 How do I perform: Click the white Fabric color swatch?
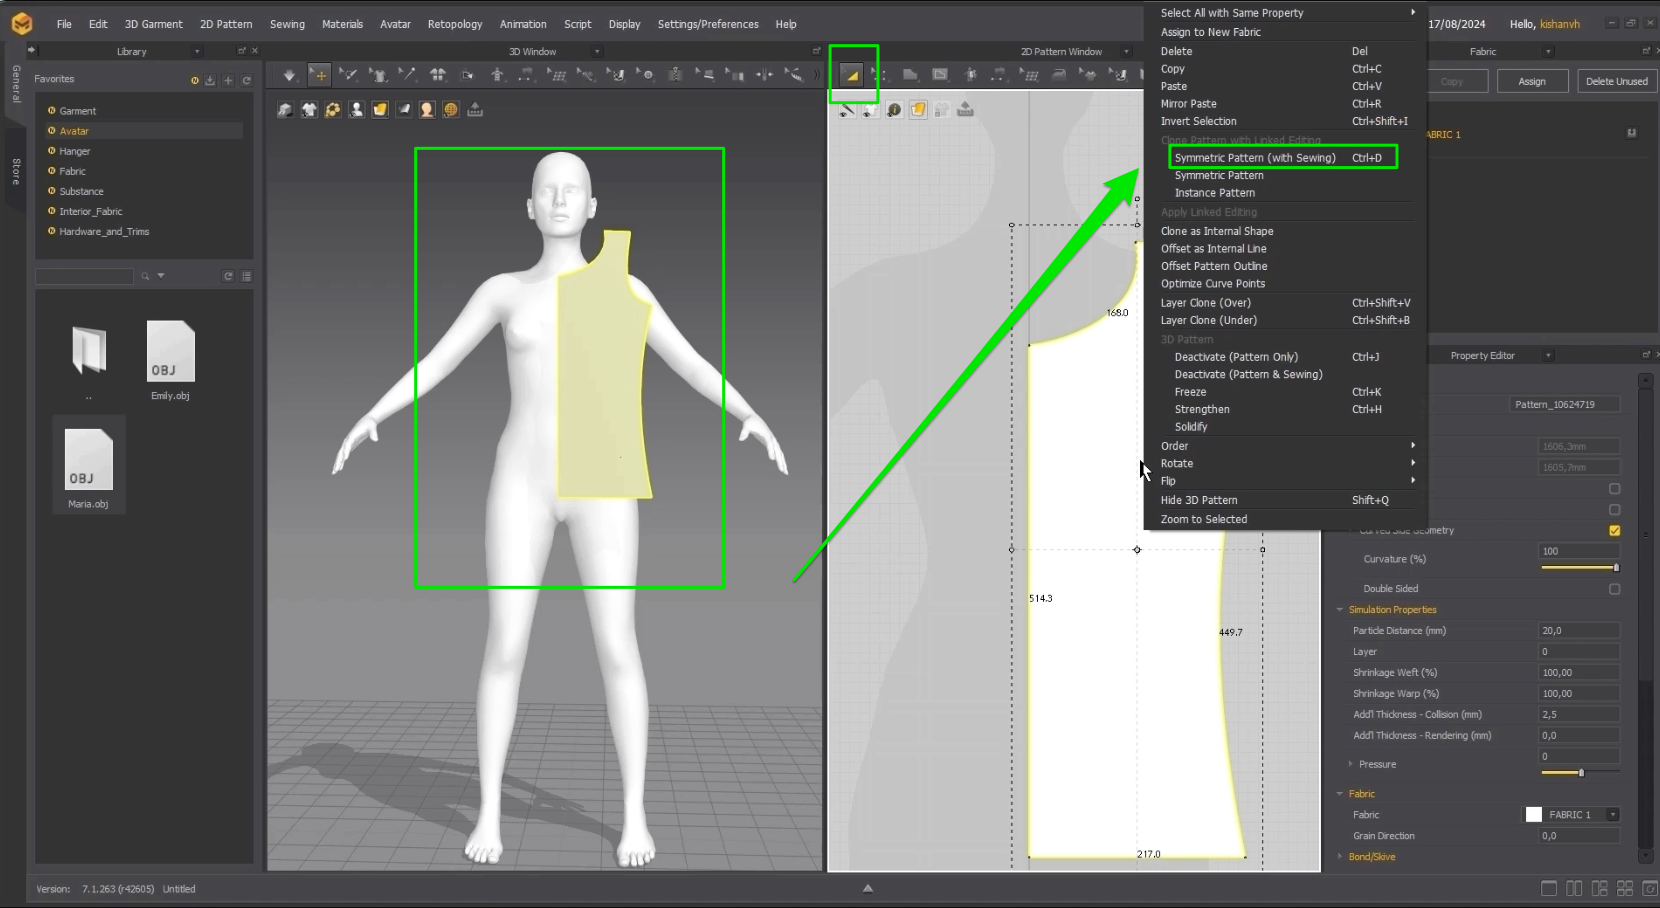[x=1533, y=815]
